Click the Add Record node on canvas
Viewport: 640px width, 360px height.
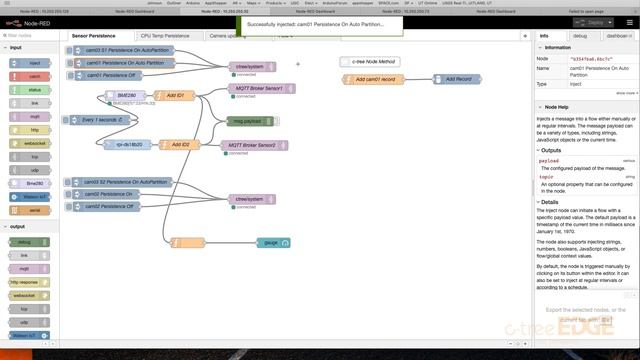[457, 79]
